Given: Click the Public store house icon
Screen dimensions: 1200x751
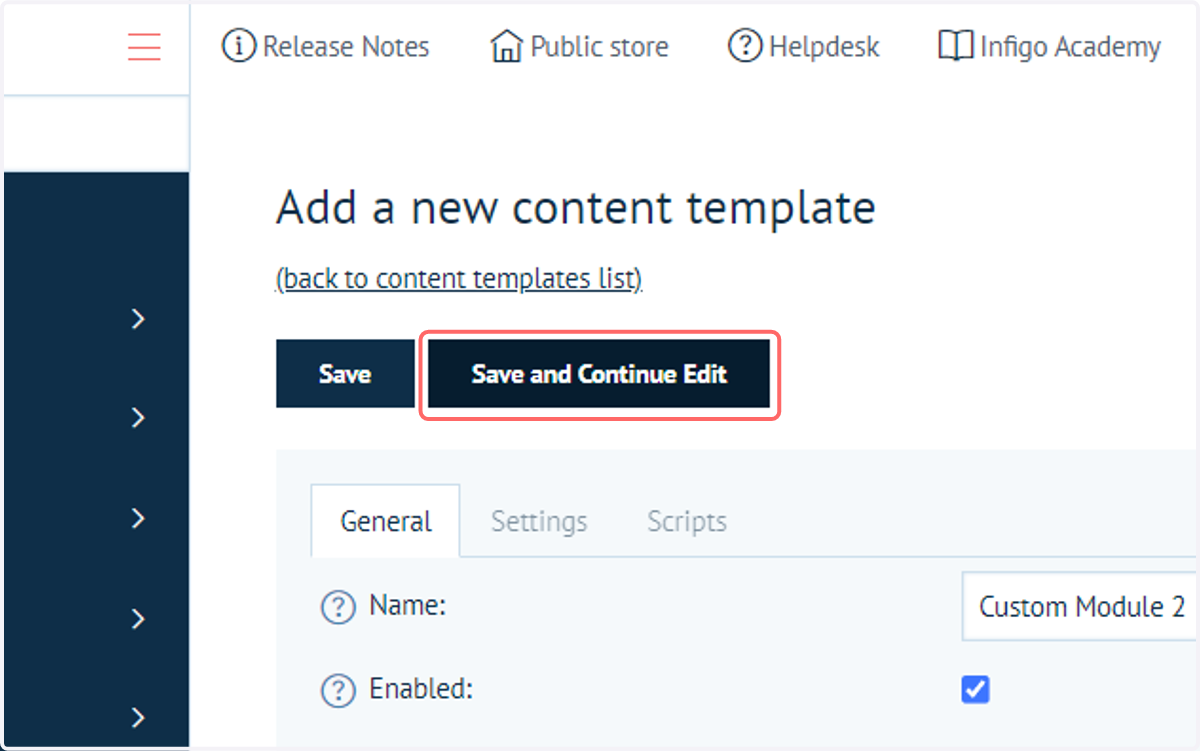Looking at the screenshot, I should click(x=507, y=46).
